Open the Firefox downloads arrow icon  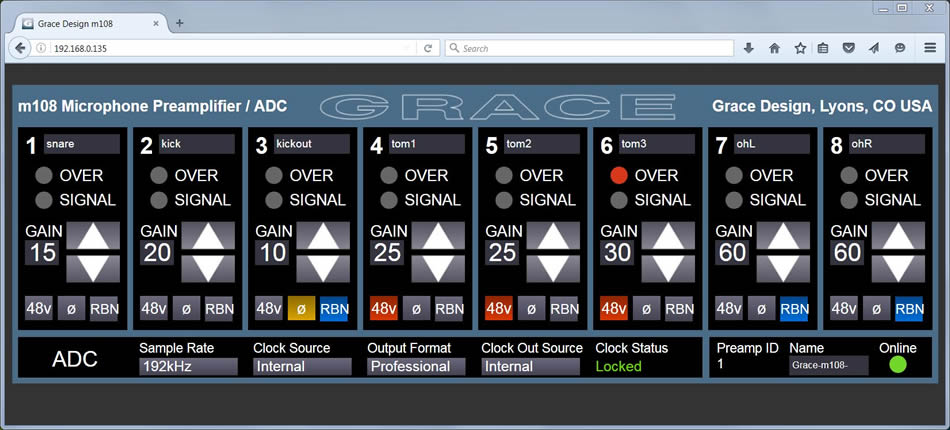(x=748, y=48)
